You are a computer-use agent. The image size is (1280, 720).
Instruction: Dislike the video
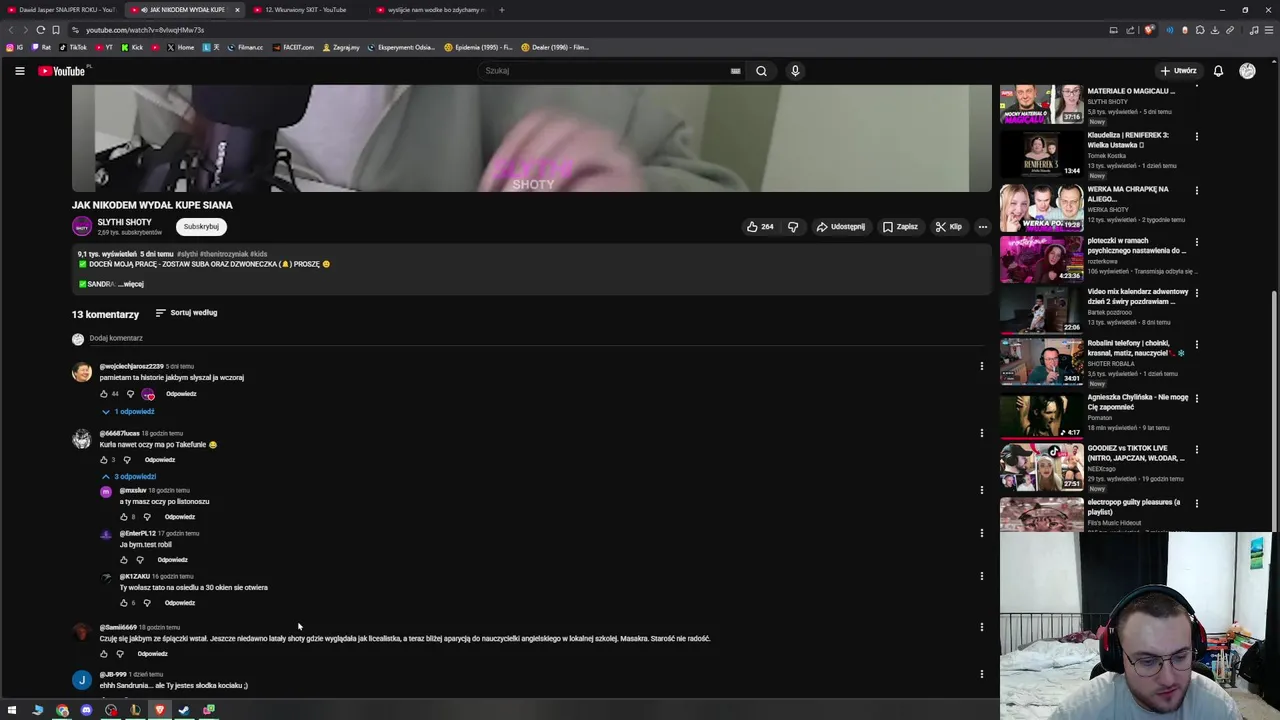click(793, 227)
